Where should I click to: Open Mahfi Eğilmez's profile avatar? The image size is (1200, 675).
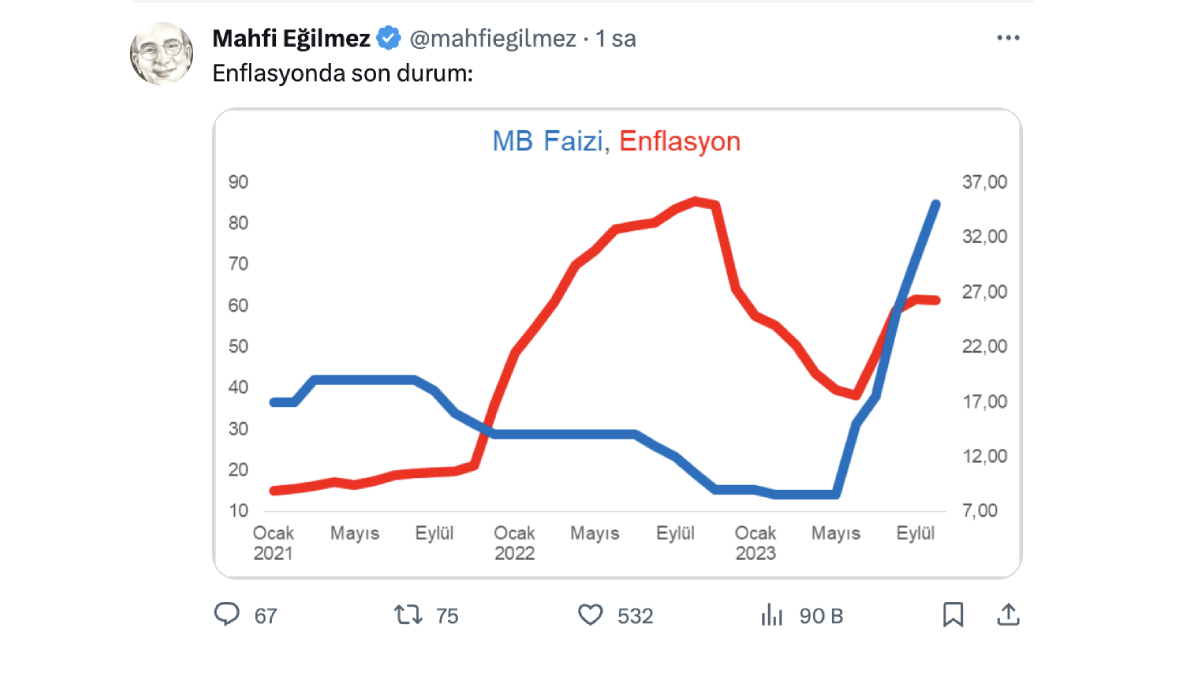pyautogui.click(x=161, y=53)
